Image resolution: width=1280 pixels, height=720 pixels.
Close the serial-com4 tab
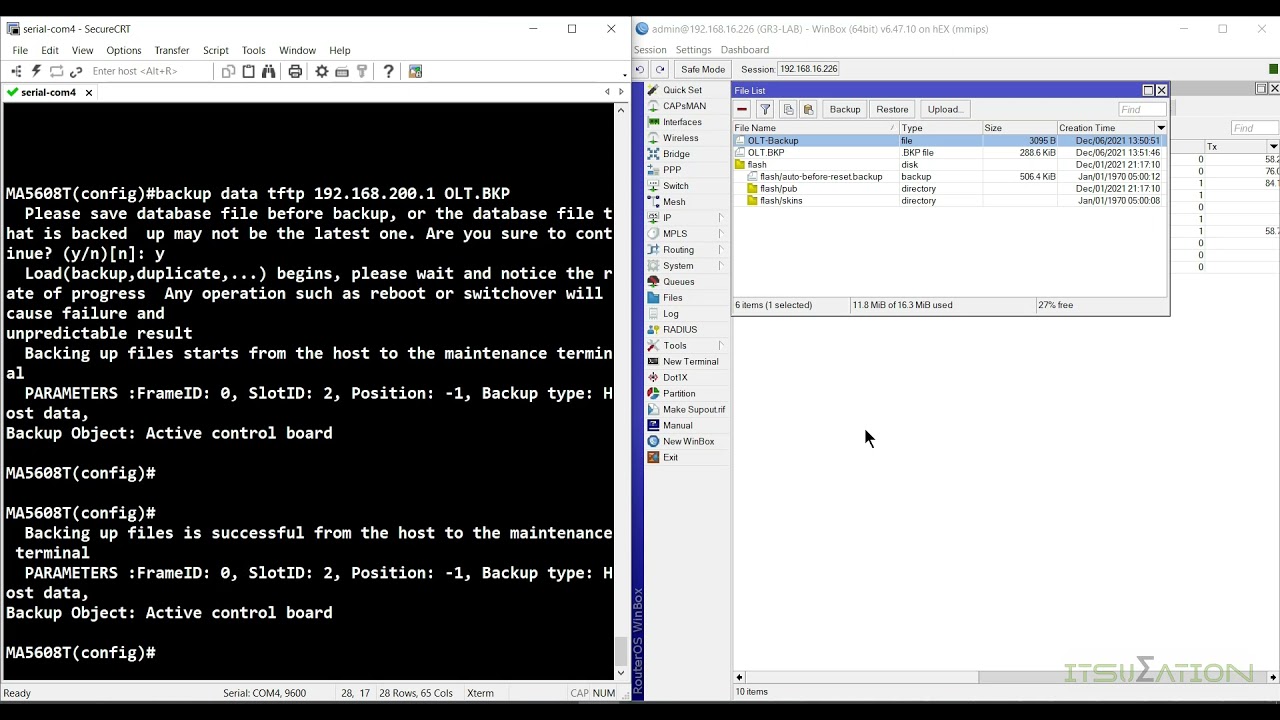point(89,92)
